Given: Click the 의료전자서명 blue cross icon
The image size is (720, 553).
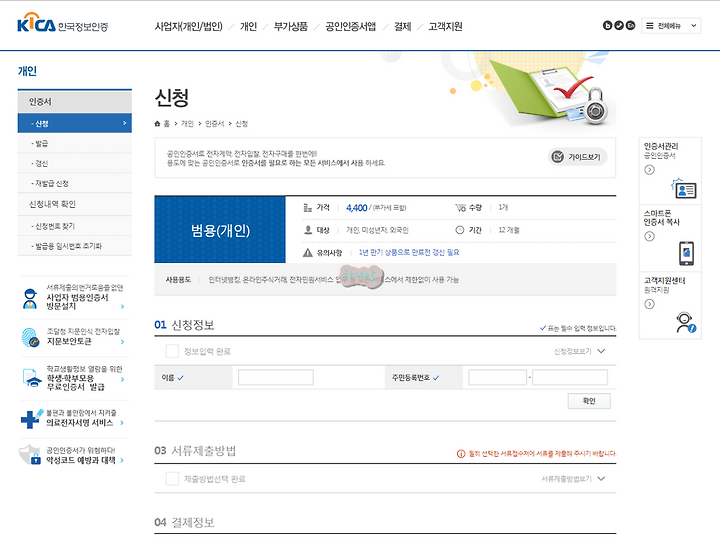Looking at the screenshot, I should 32,418.
